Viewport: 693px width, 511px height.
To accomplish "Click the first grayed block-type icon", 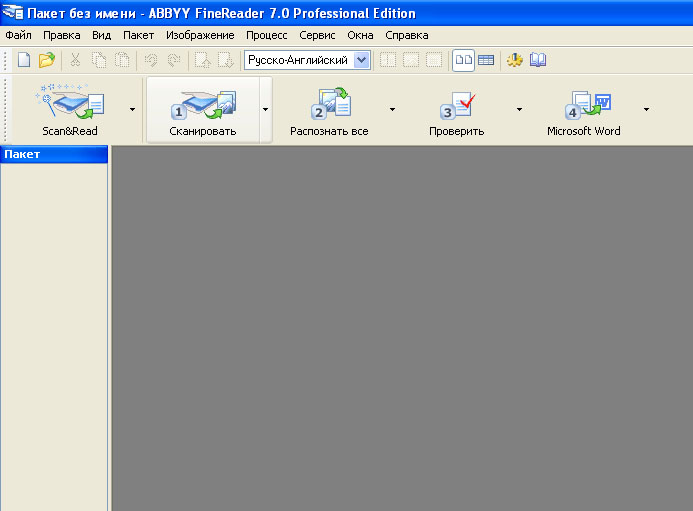I will coord(388,60).
